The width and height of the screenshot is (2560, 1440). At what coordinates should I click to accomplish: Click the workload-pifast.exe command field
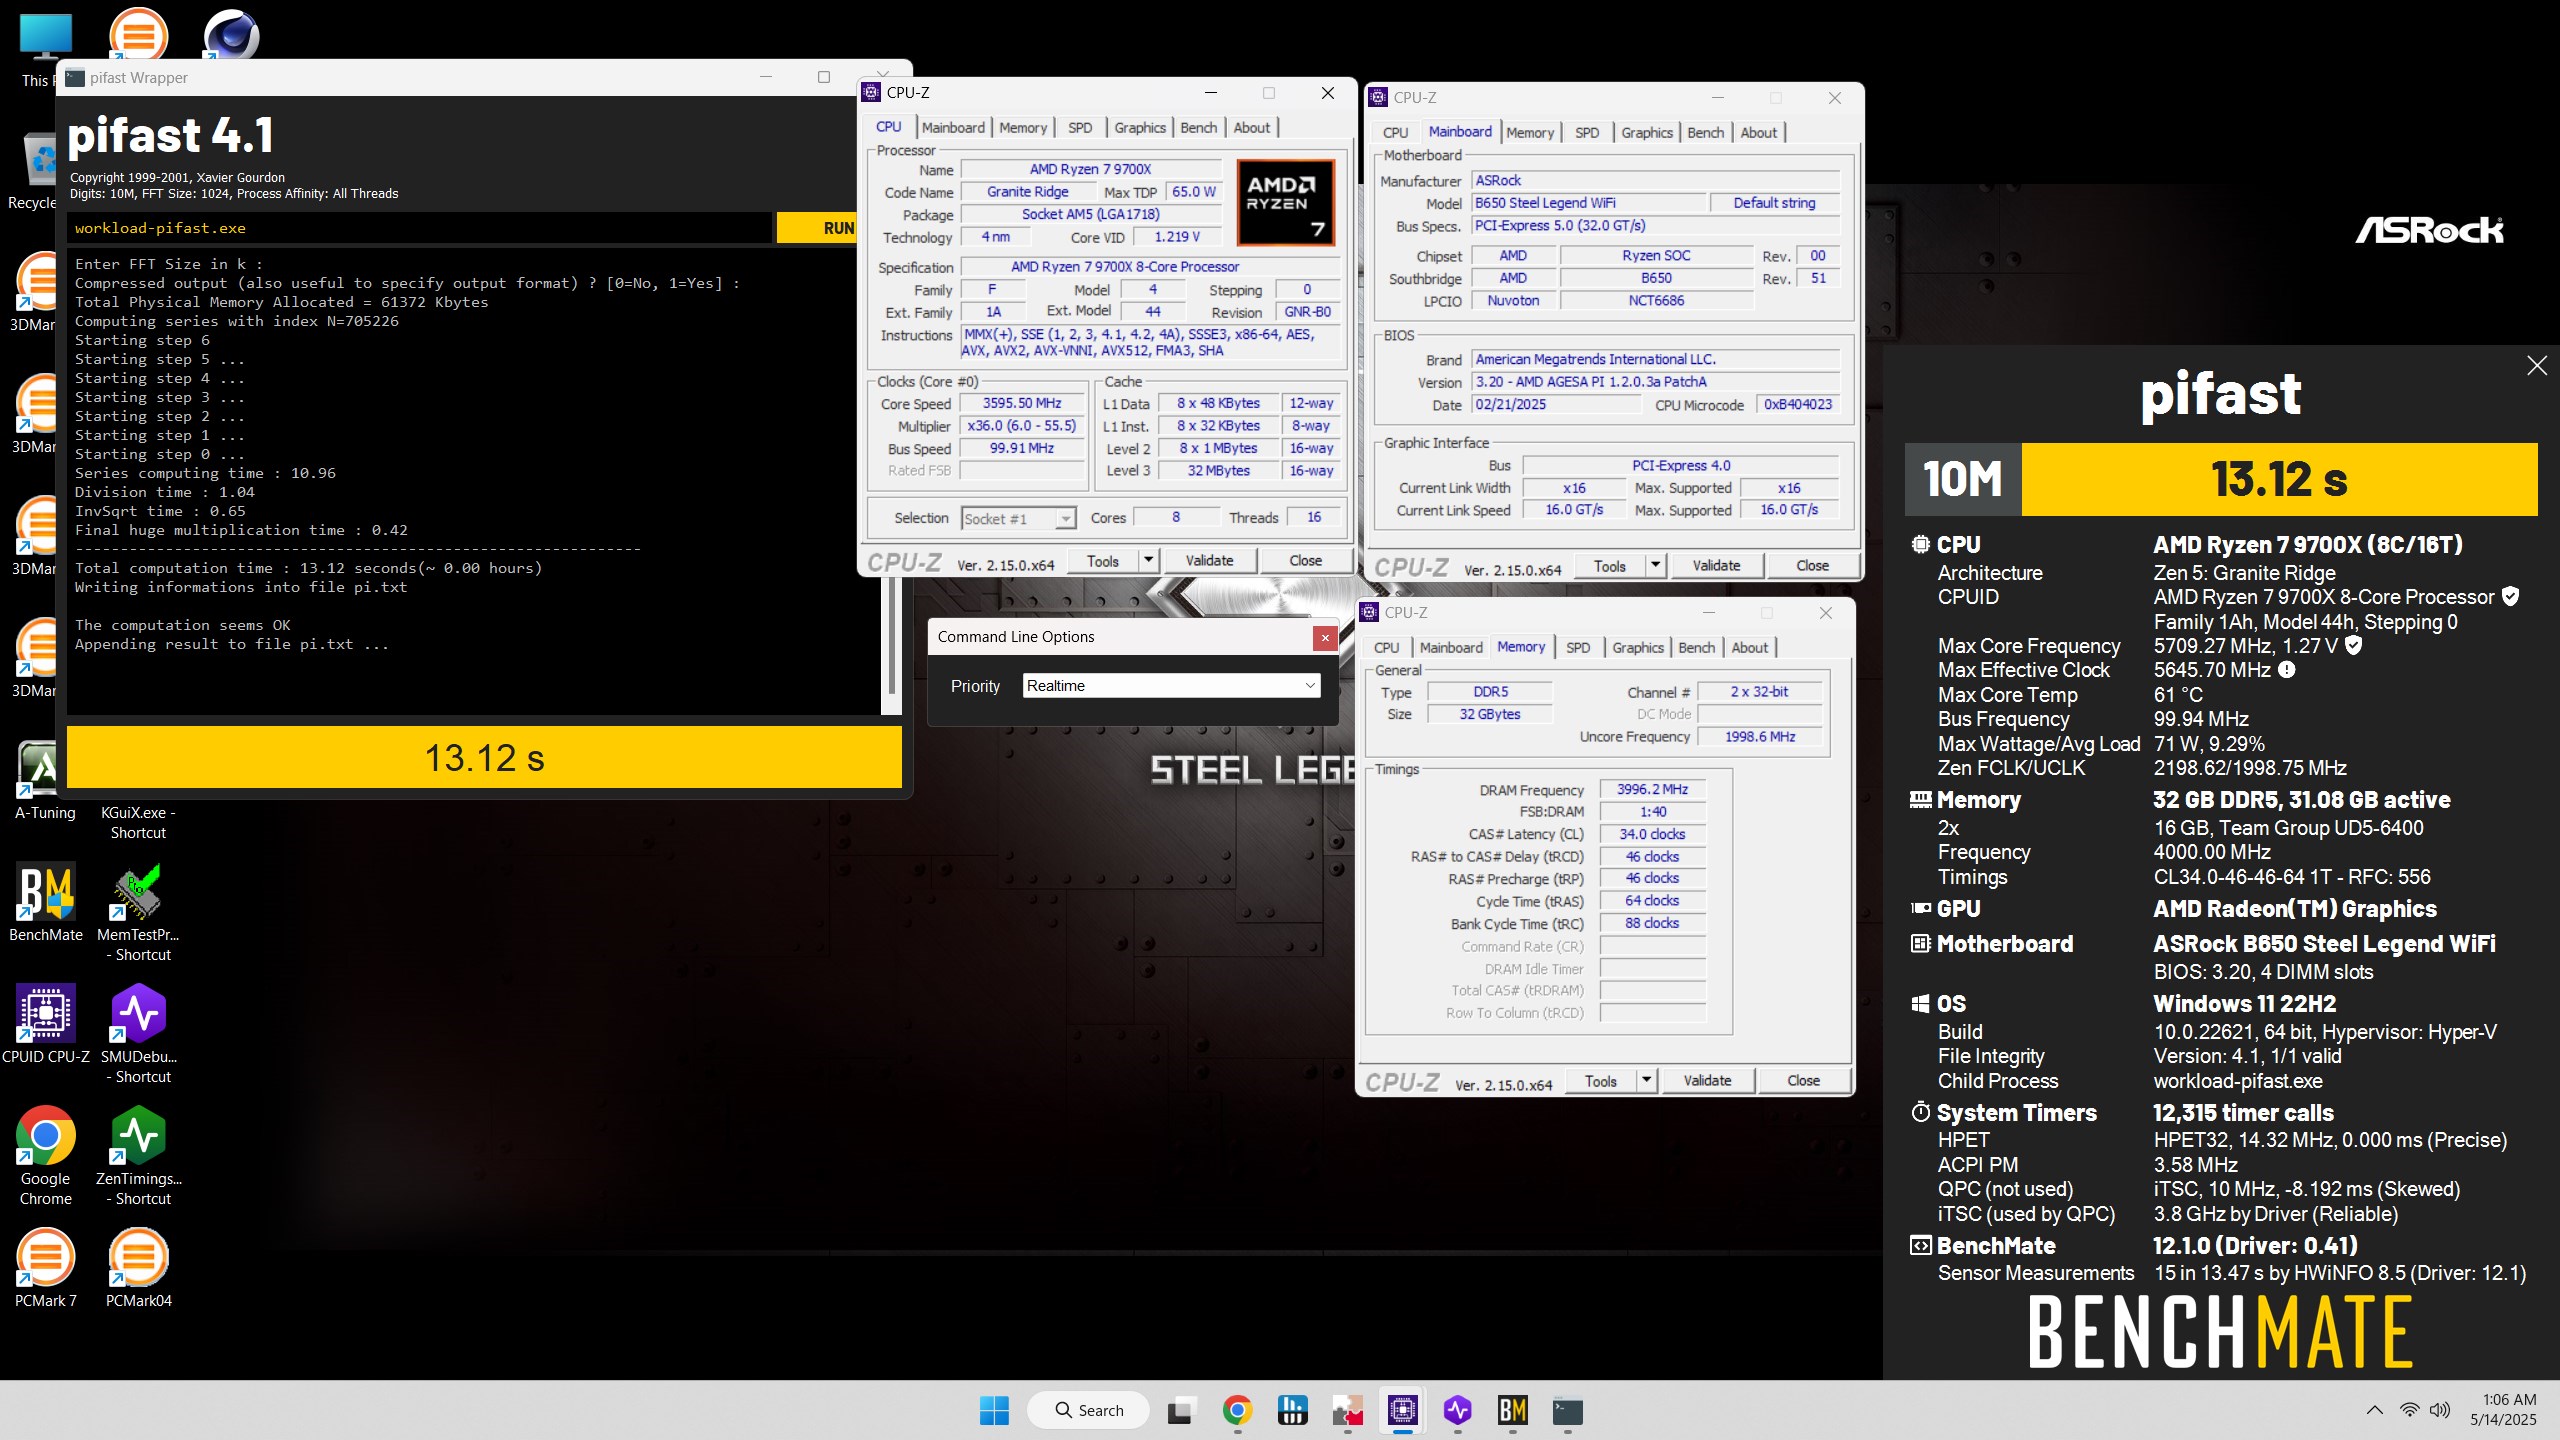pyautogui.click(x=420, y=228)
